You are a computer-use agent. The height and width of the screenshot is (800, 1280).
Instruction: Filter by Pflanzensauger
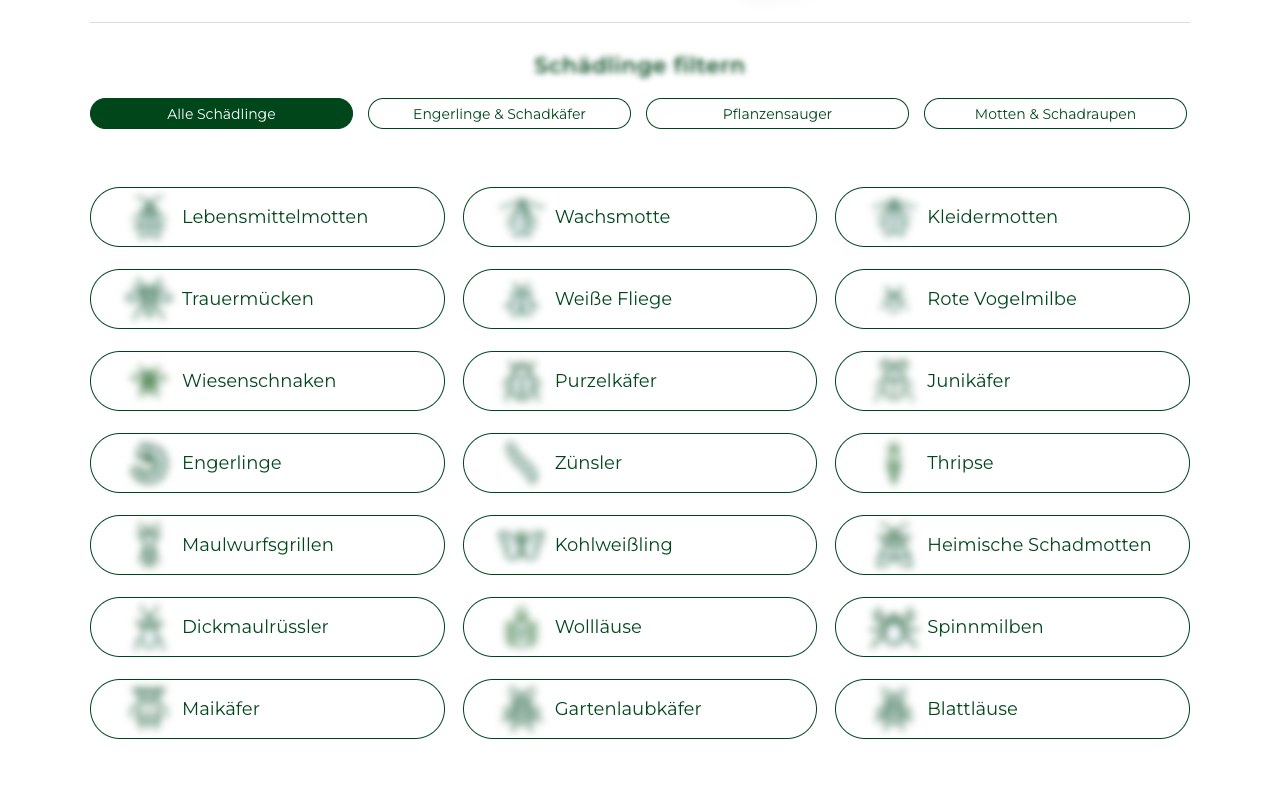coord(777,114)
